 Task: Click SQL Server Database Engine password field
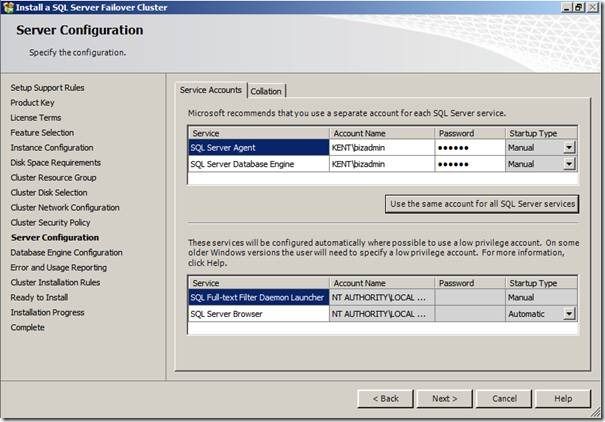click(x=470, y=164)
